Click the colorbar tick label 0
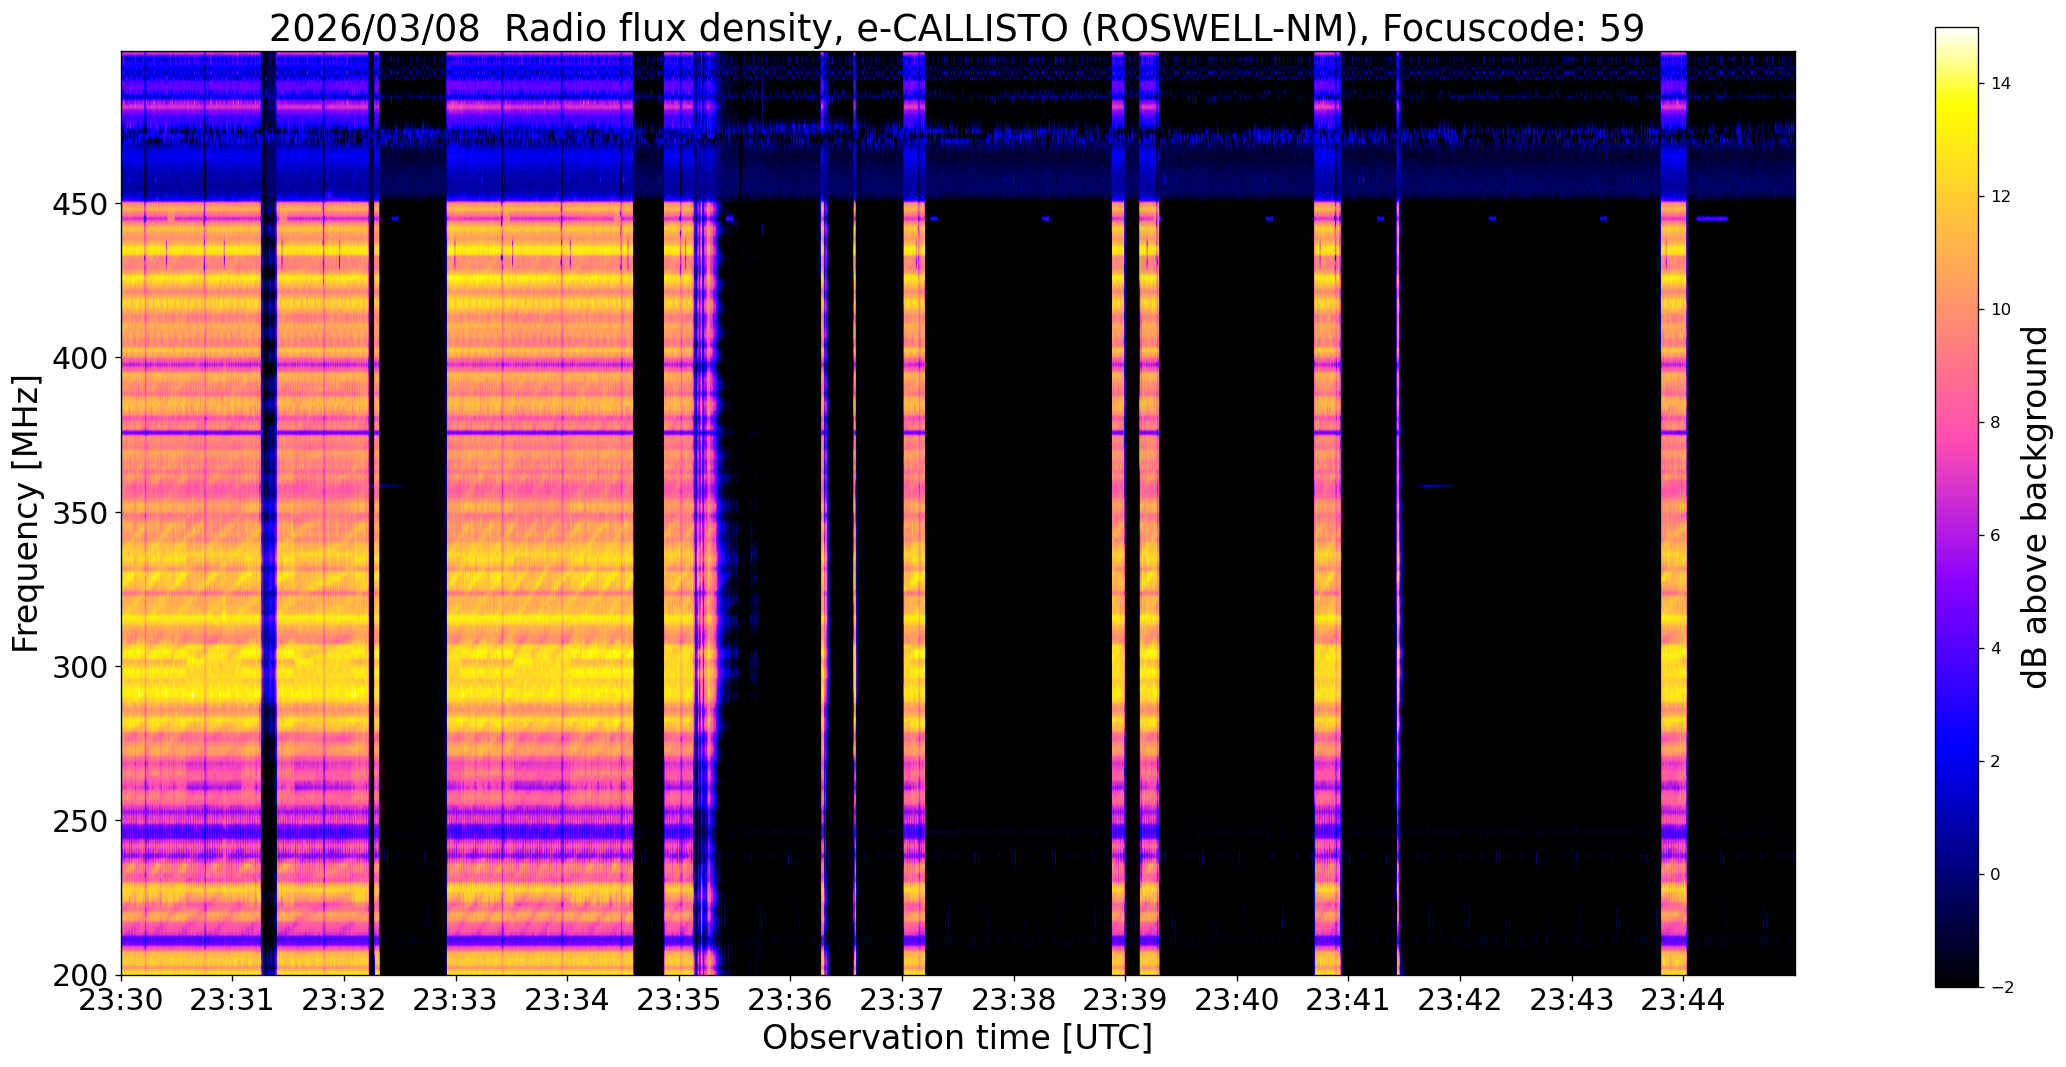Screen dimensions: 2066x1067 tap(1996, 875)
